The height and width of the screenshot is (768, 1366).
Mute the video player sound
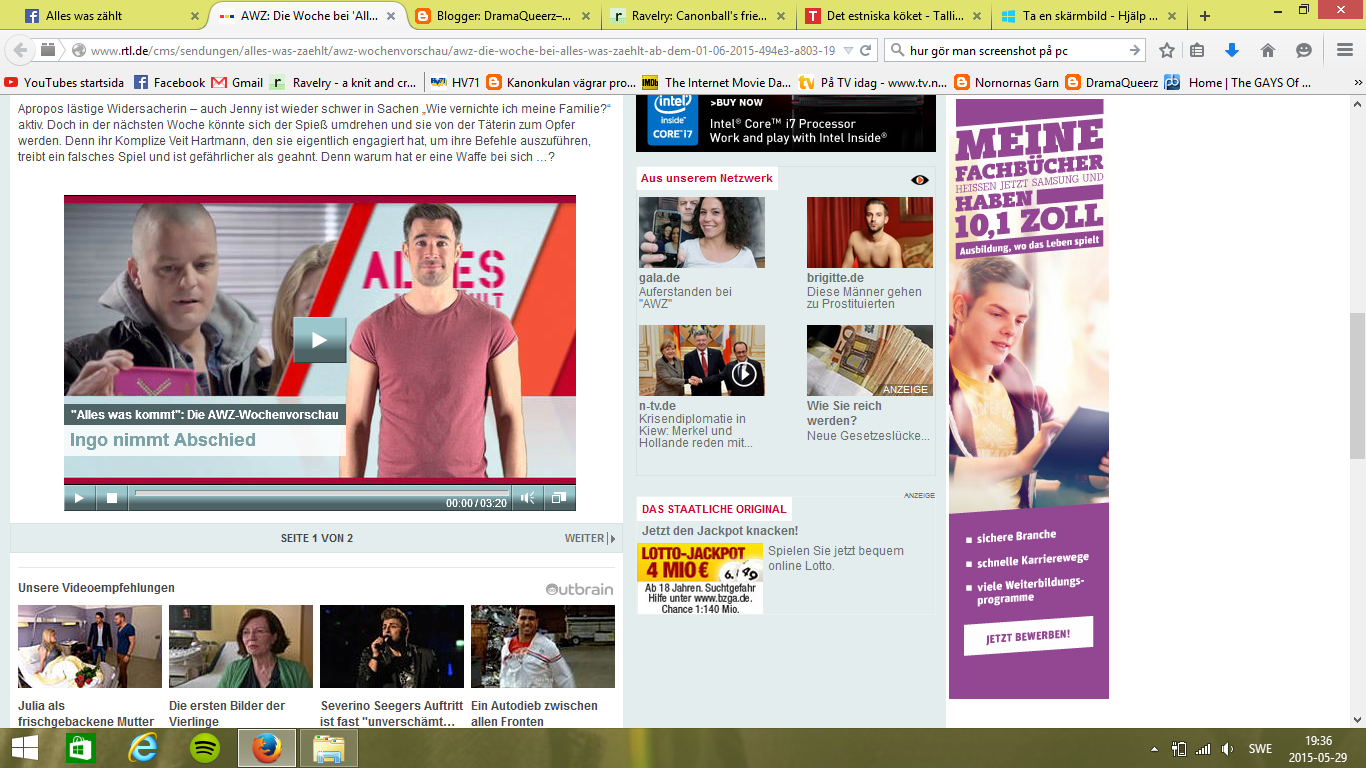click(x=527, y=497)
